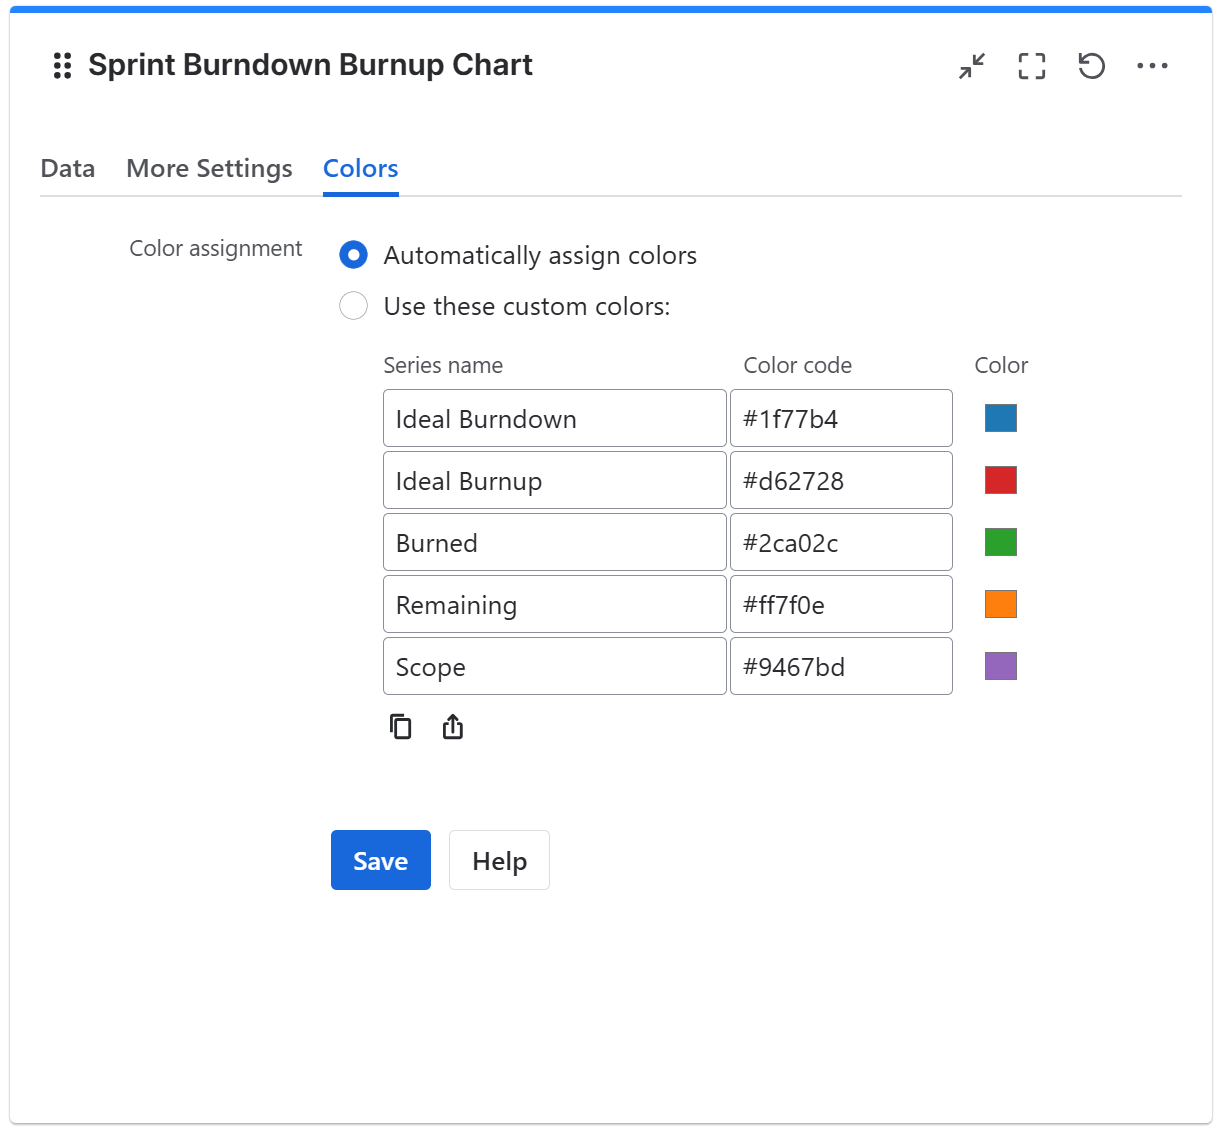Open Help for the chart widget

499,860
